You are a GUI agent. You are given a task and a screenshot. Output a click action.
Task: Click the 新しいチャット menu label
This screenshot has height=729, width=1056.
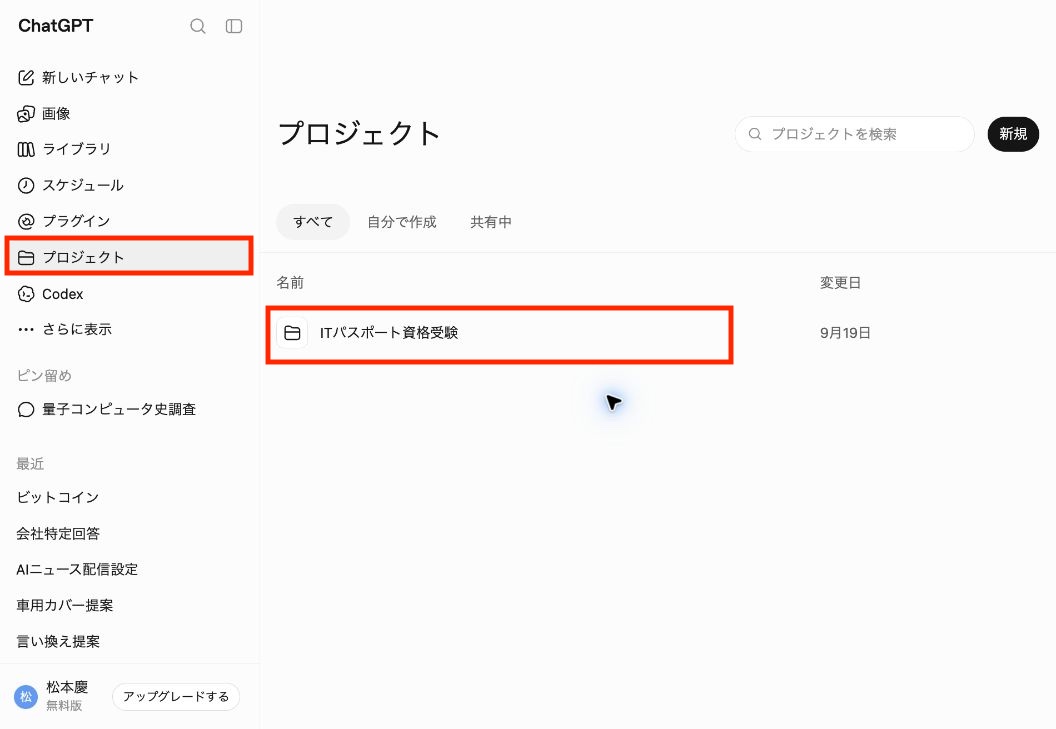(90, 77)
